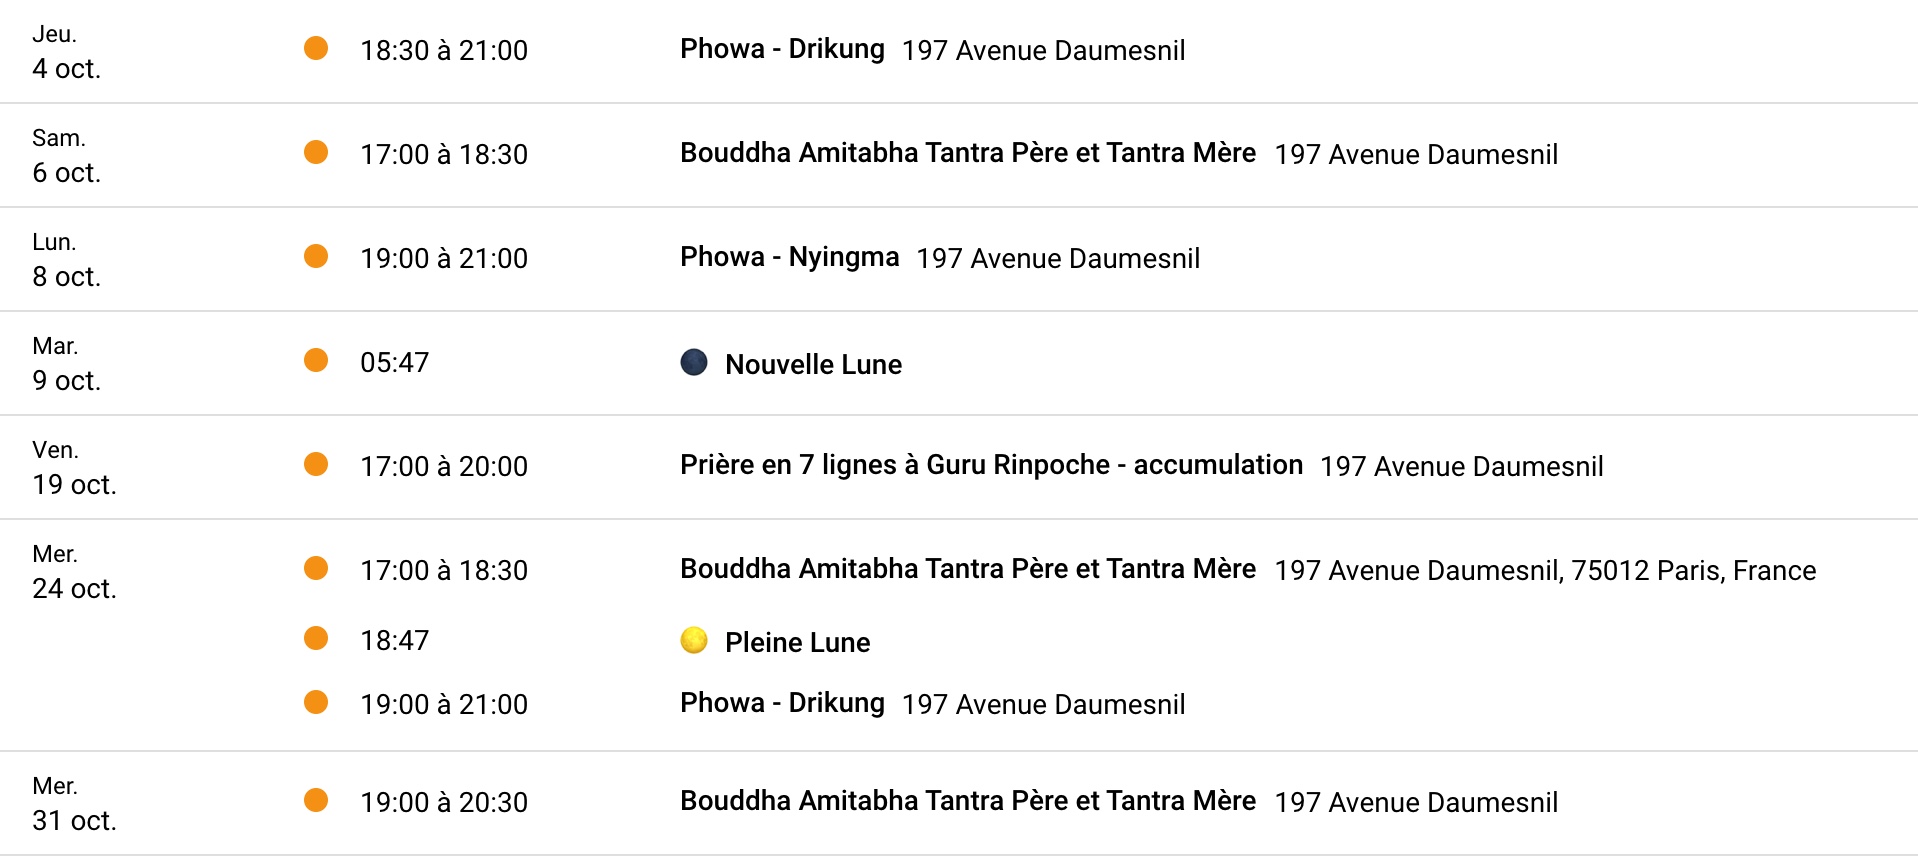Expand the Ven. 19 oct. date row
Image resolution: width=1918 pixels, height=856 pixels.
tap(74, 468)
